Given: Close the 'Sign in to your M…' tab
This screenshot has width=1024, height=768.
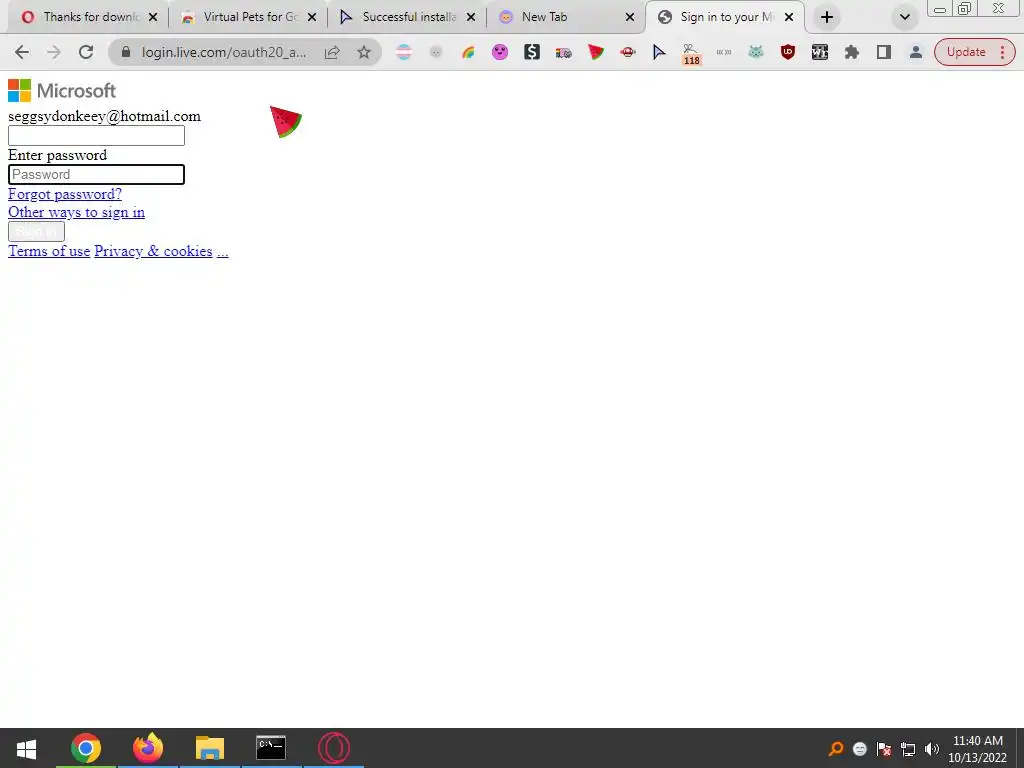Looking at the screenshot, I should (789, 17).
